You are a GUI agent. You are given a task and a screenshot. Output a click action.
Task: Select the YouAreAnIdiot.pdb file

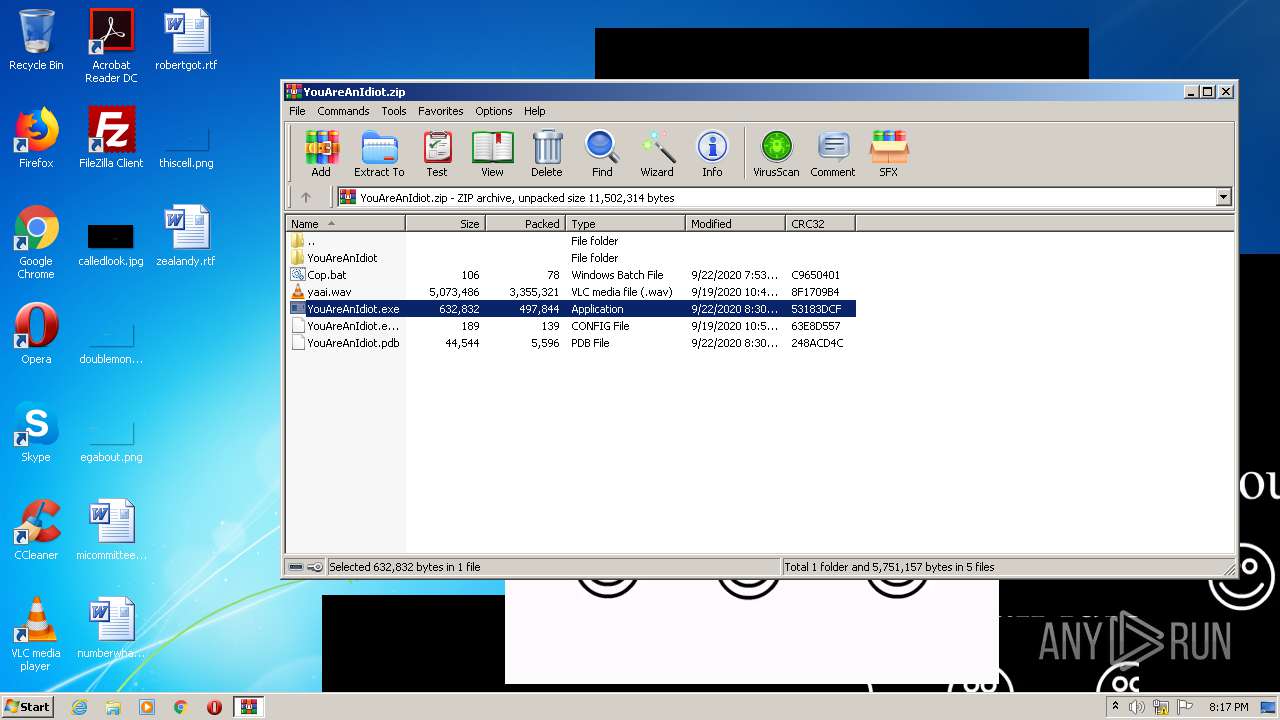point(570,343)
